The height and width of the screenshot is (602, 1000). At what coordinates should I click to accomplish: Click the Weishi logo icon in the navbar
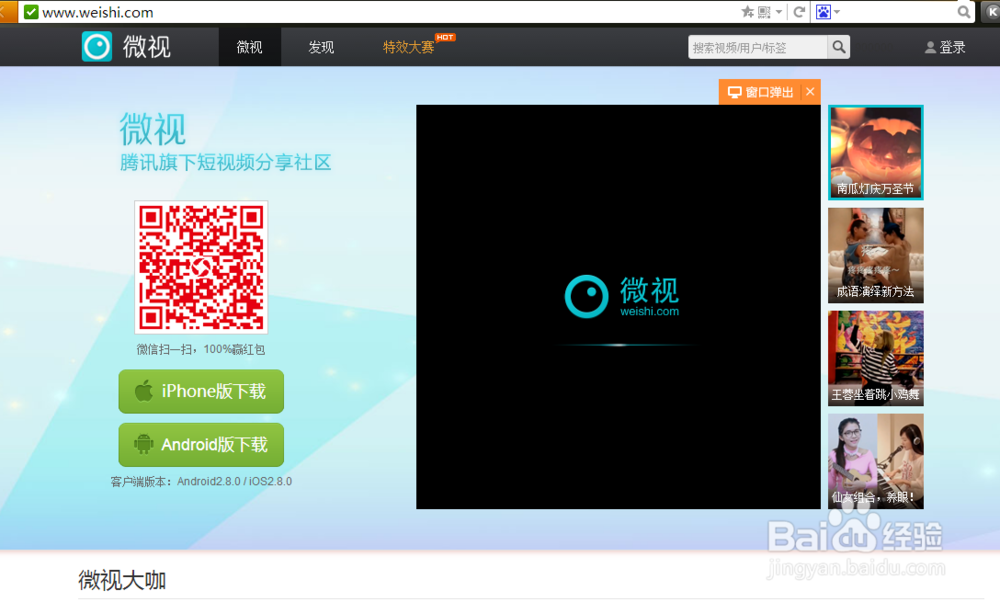point(96,45)
